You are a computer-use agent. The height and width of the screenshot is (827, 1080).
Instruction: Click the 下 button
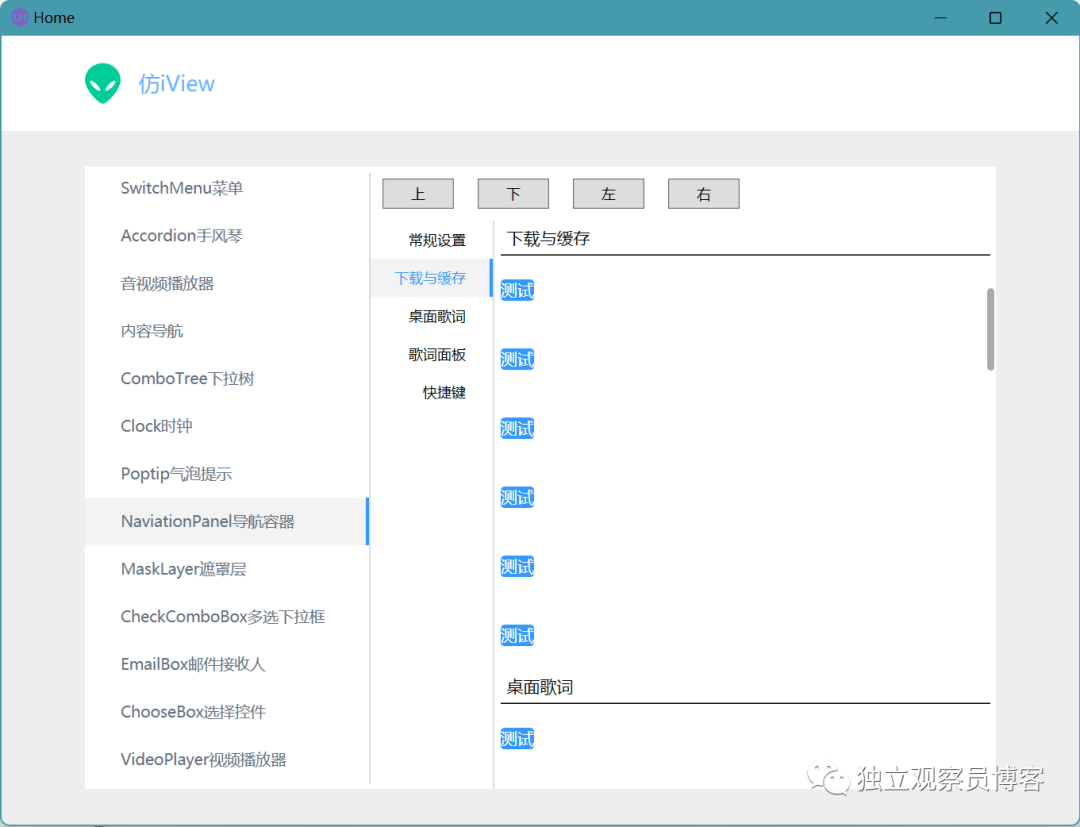(513, 193)
